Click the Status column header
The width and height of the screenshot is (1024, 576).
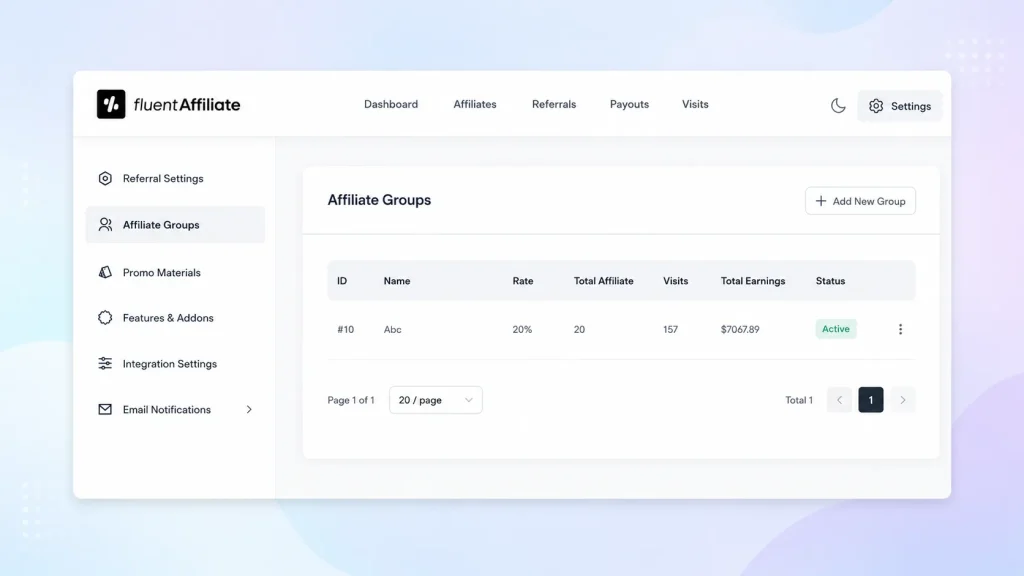point(830,281)
